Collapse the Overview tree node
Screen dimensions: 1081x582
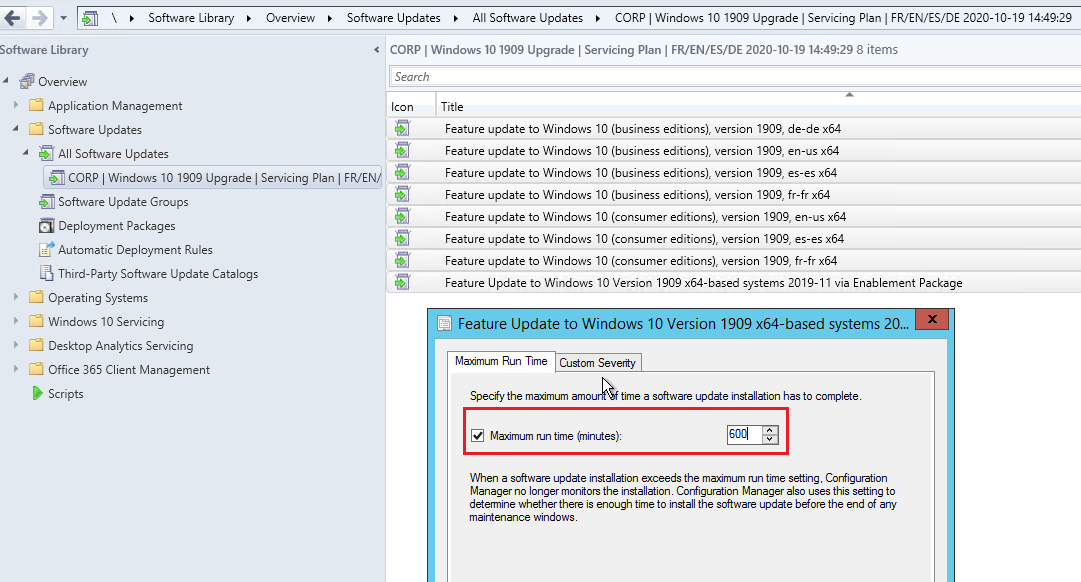(6, 81)
